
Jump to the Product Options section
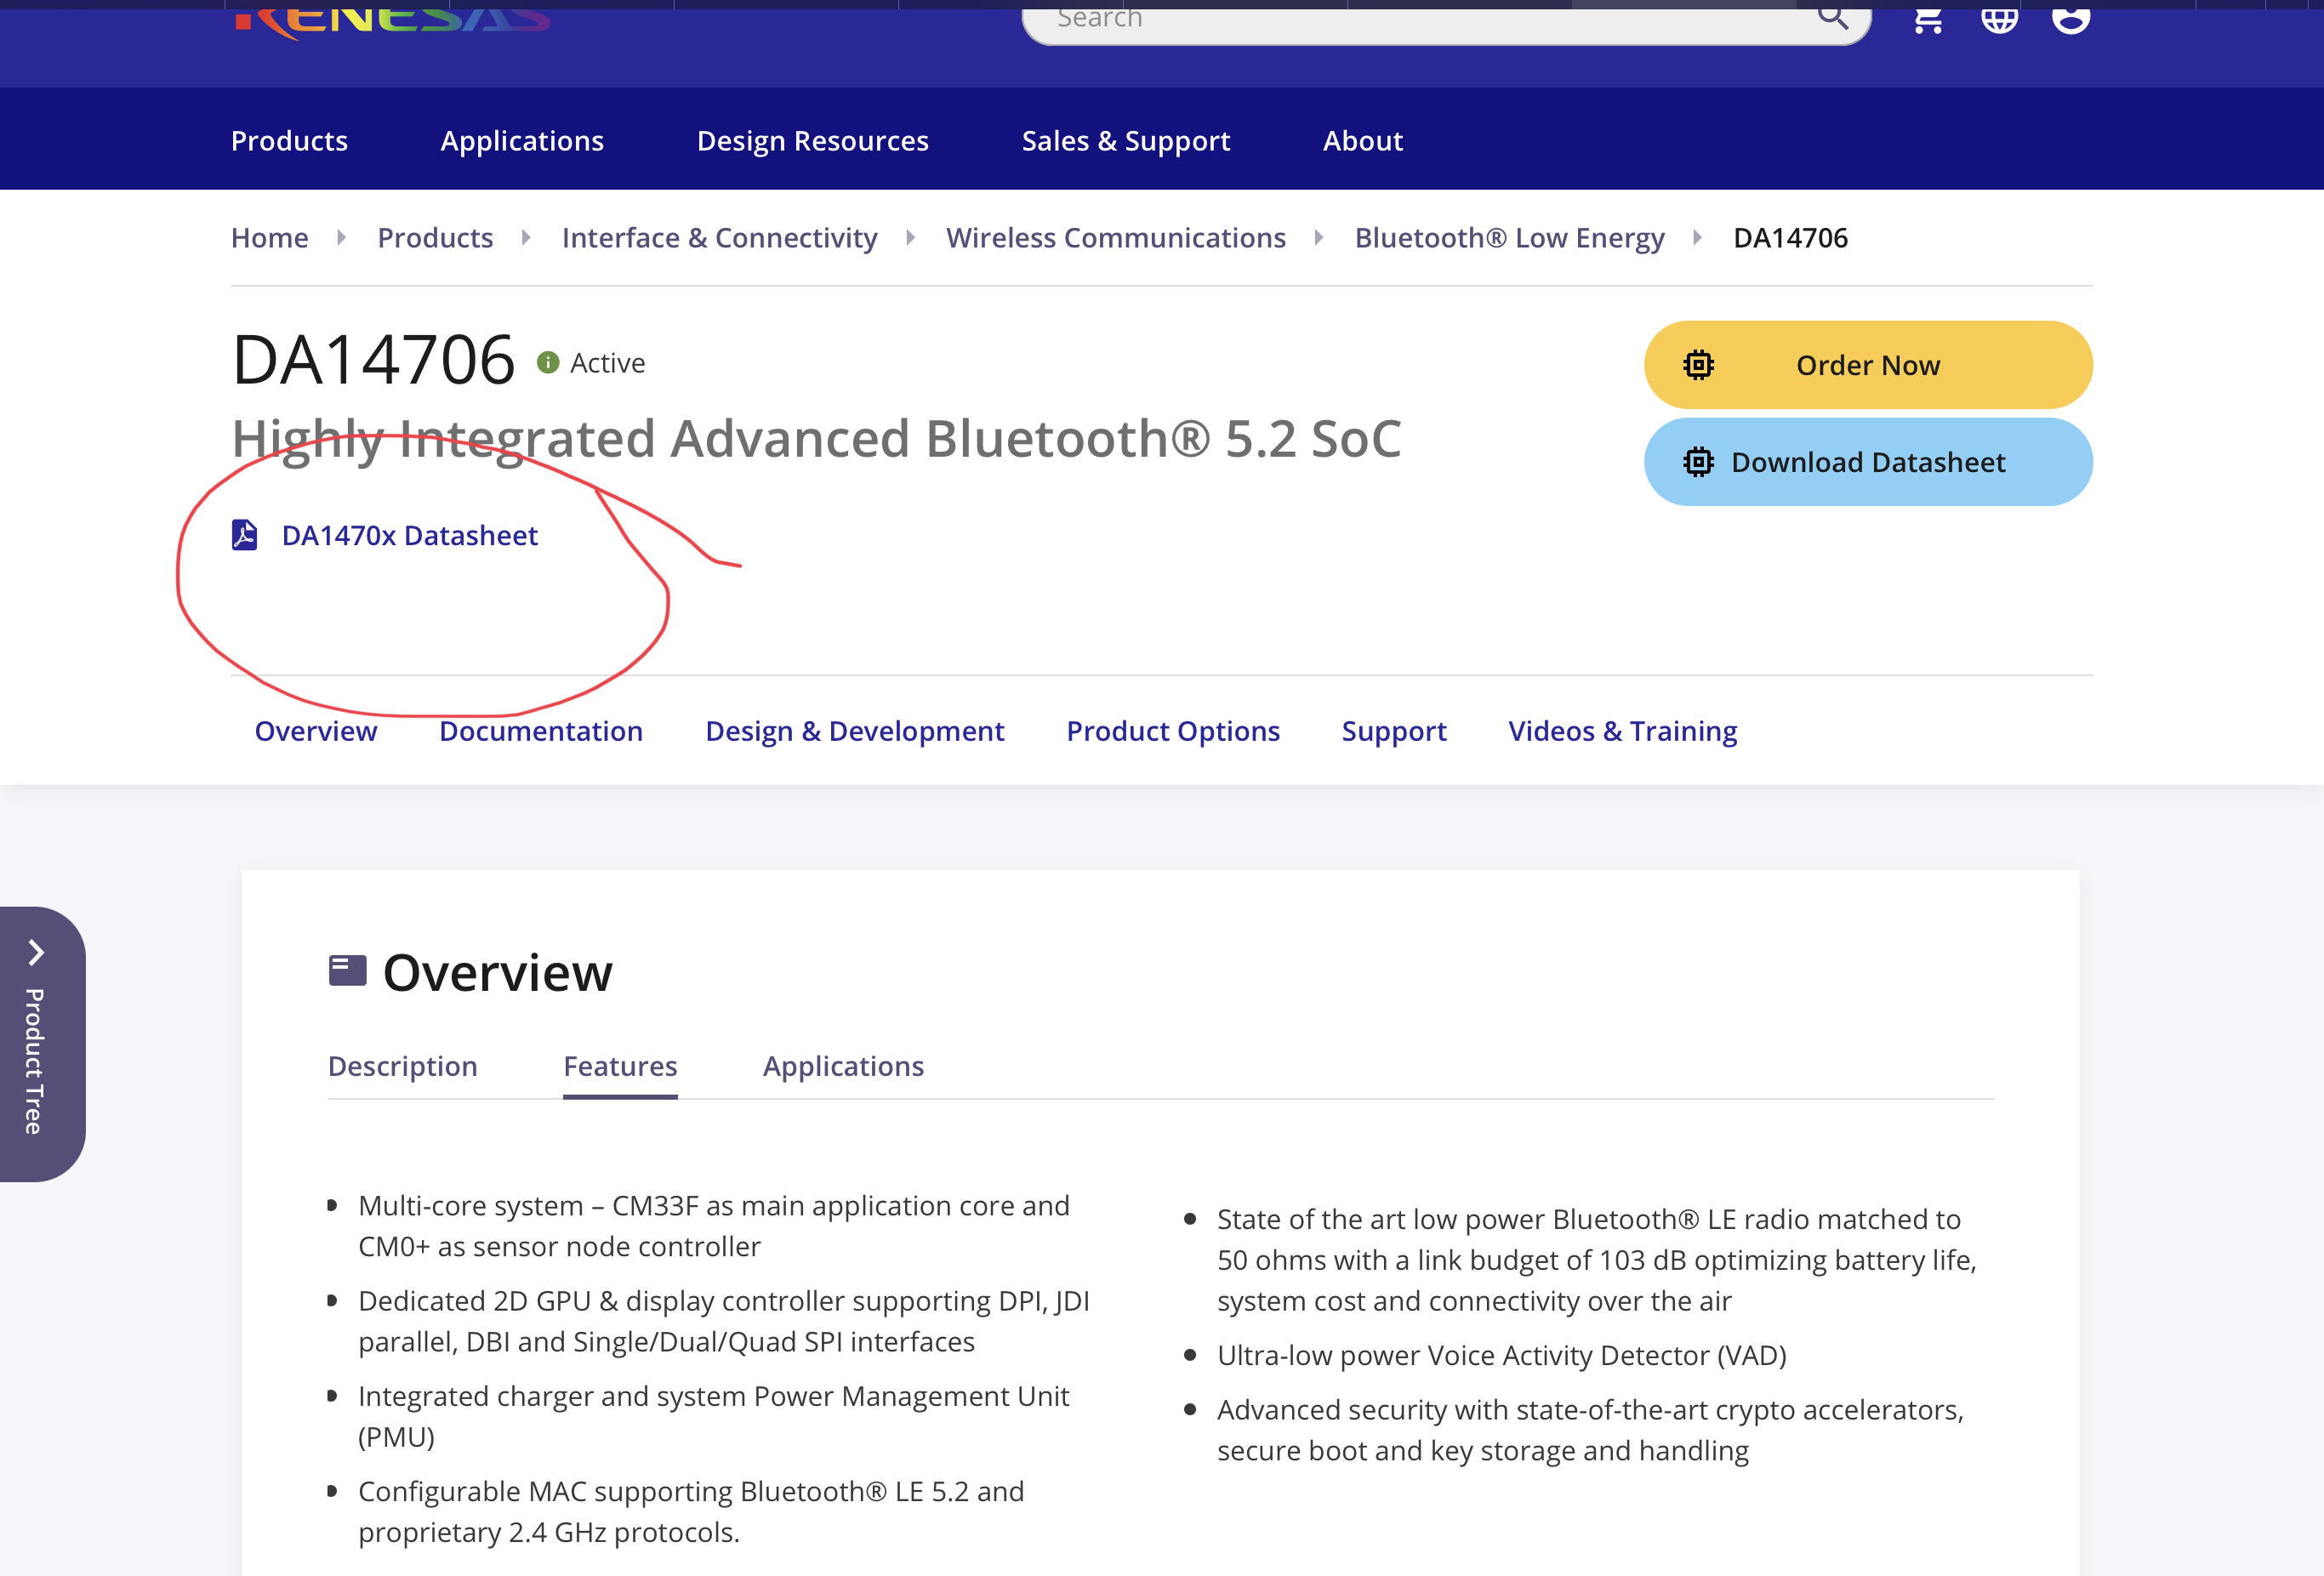[x=1172, y=731]
